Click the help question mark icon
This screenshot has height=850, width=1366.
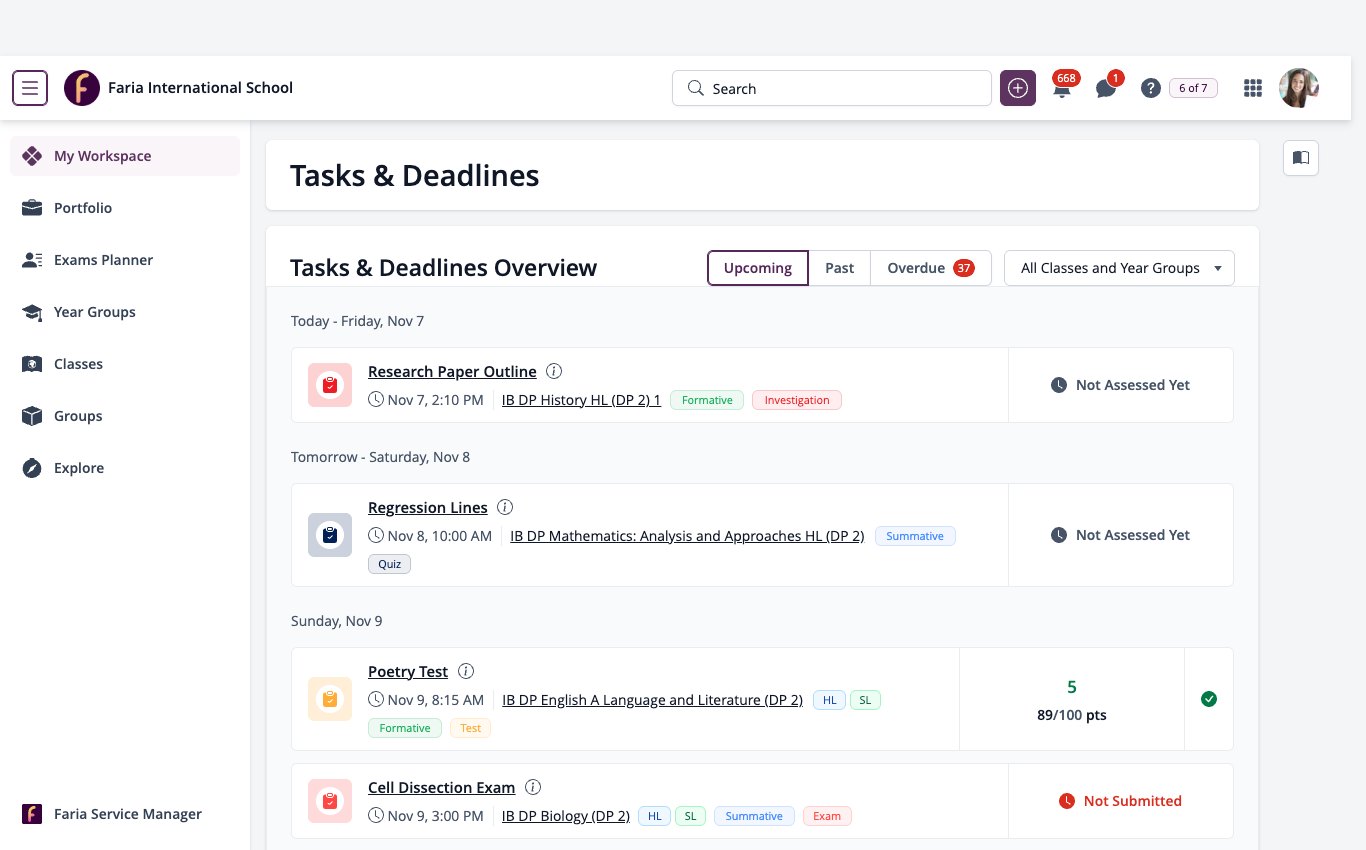pyautogui.click(x=1151, y=88)
